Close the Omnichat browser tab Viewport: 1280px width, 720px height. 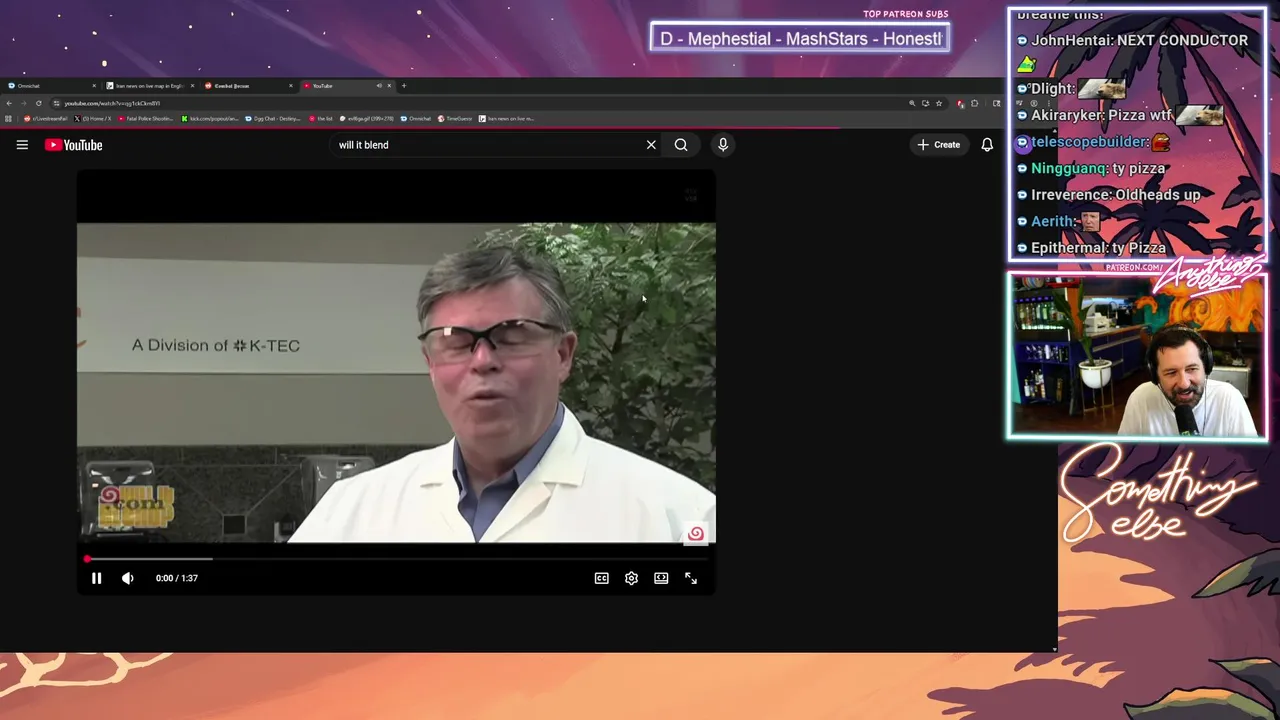point(94,86)
